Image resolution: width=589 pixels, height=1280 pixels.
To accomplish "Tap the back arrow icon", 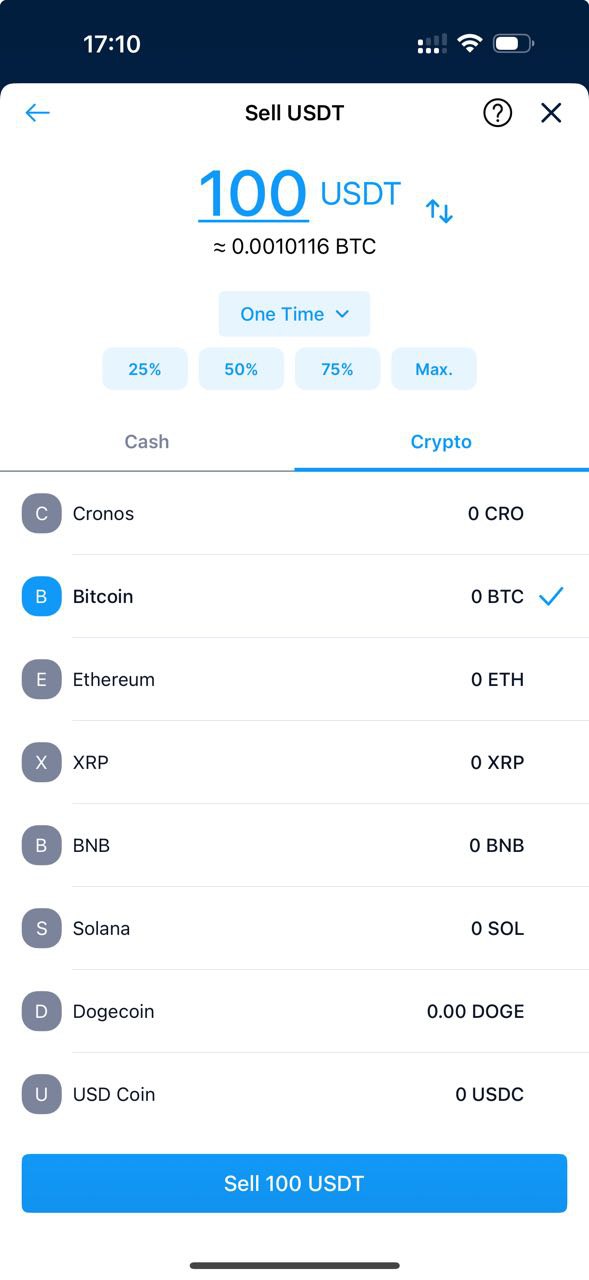I will [37, 113].
